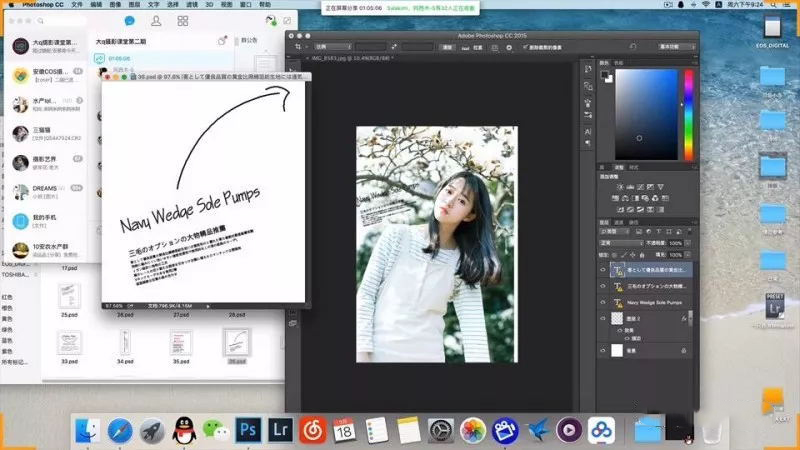Open the 基本功能 workspace dropdown
The image size is (800, 450).
[x=676, y=46]
